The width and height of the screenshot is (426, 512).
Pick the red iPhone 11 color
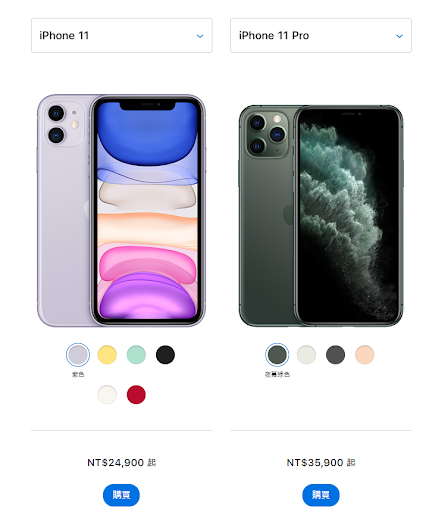click(x=136, y=395)
